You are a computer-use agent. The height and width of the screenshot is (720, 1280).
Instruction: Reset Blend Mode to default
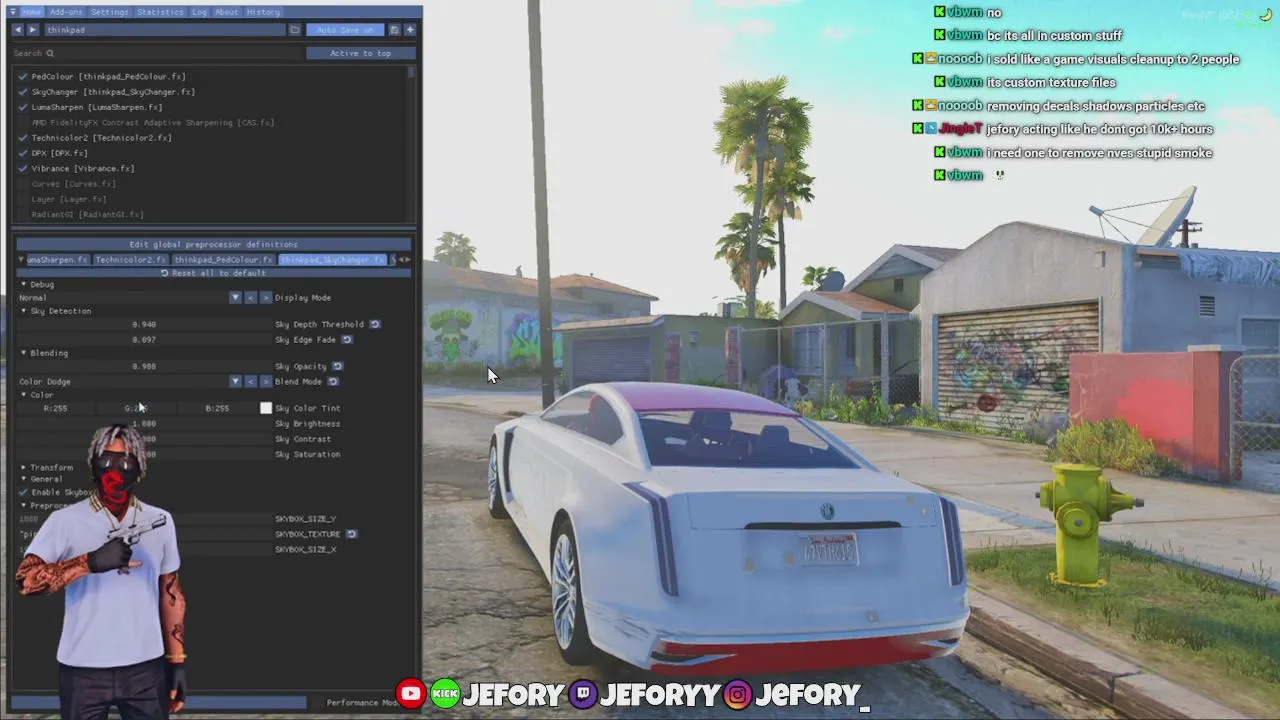pyautogui.click(x=333, y=382)
